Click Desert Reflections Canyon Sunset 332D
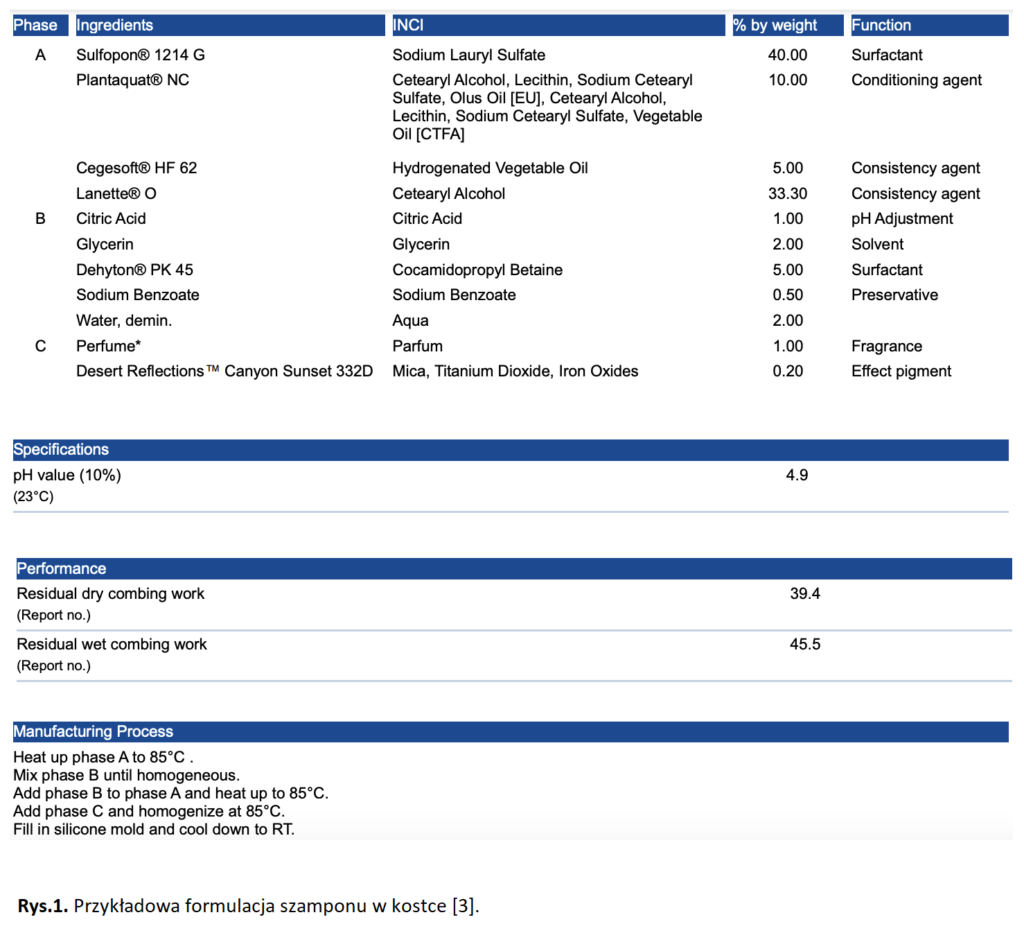 tap(225, 371)
